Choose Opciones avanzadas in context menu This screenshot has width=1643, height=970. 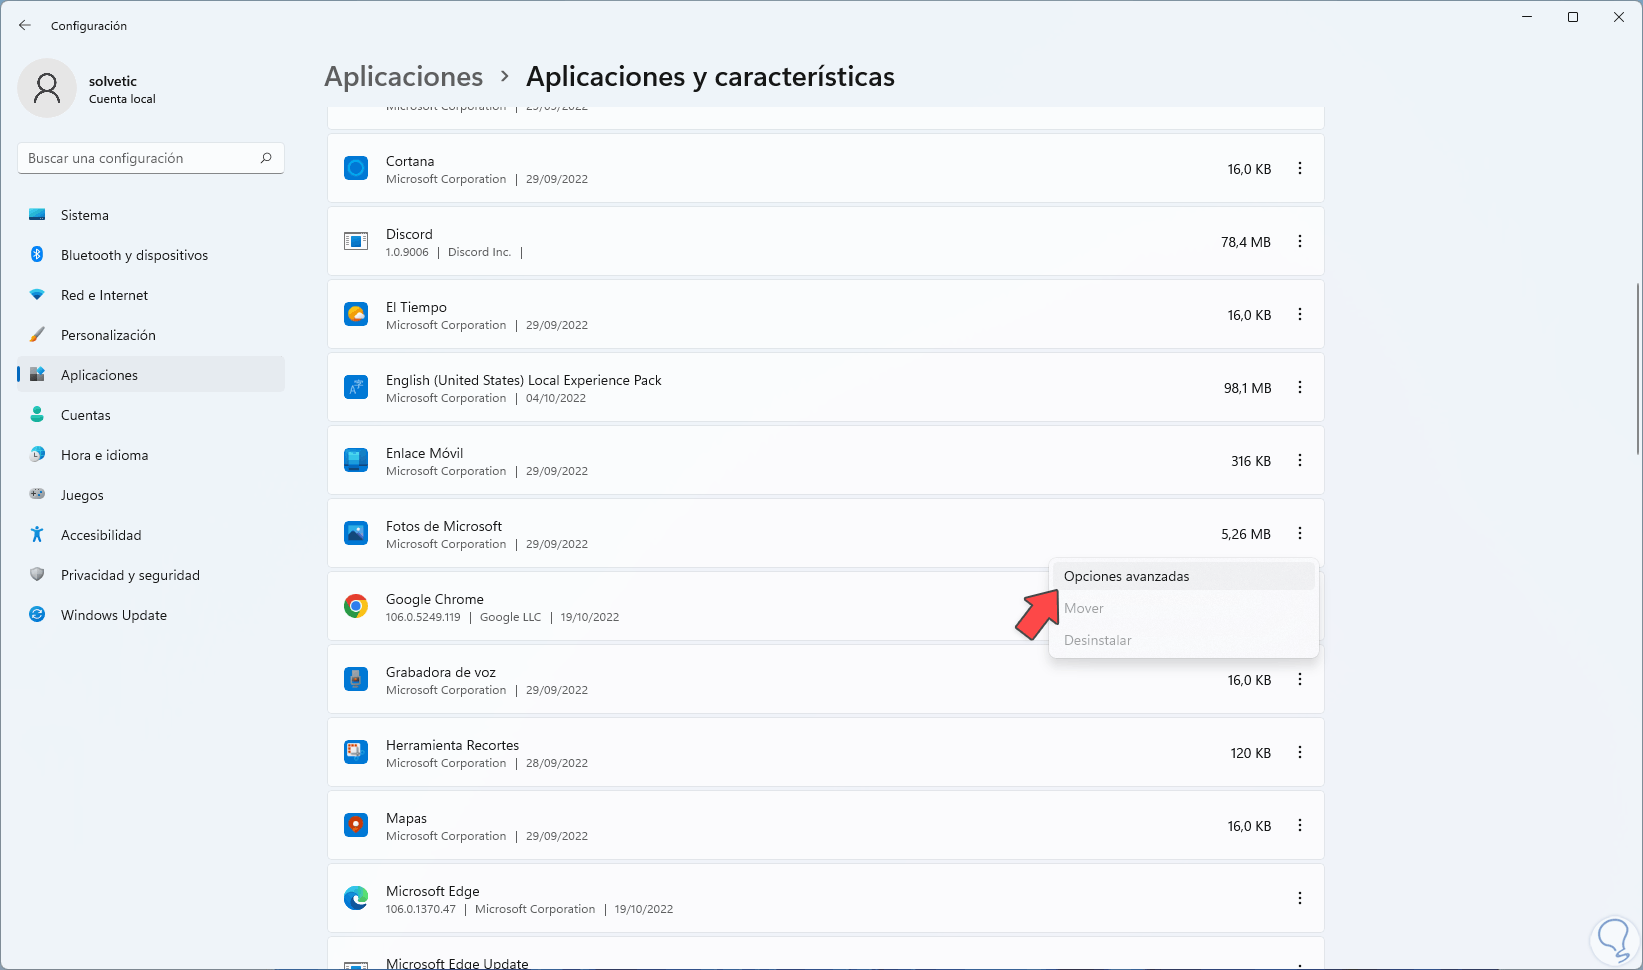pos(1184,576)
